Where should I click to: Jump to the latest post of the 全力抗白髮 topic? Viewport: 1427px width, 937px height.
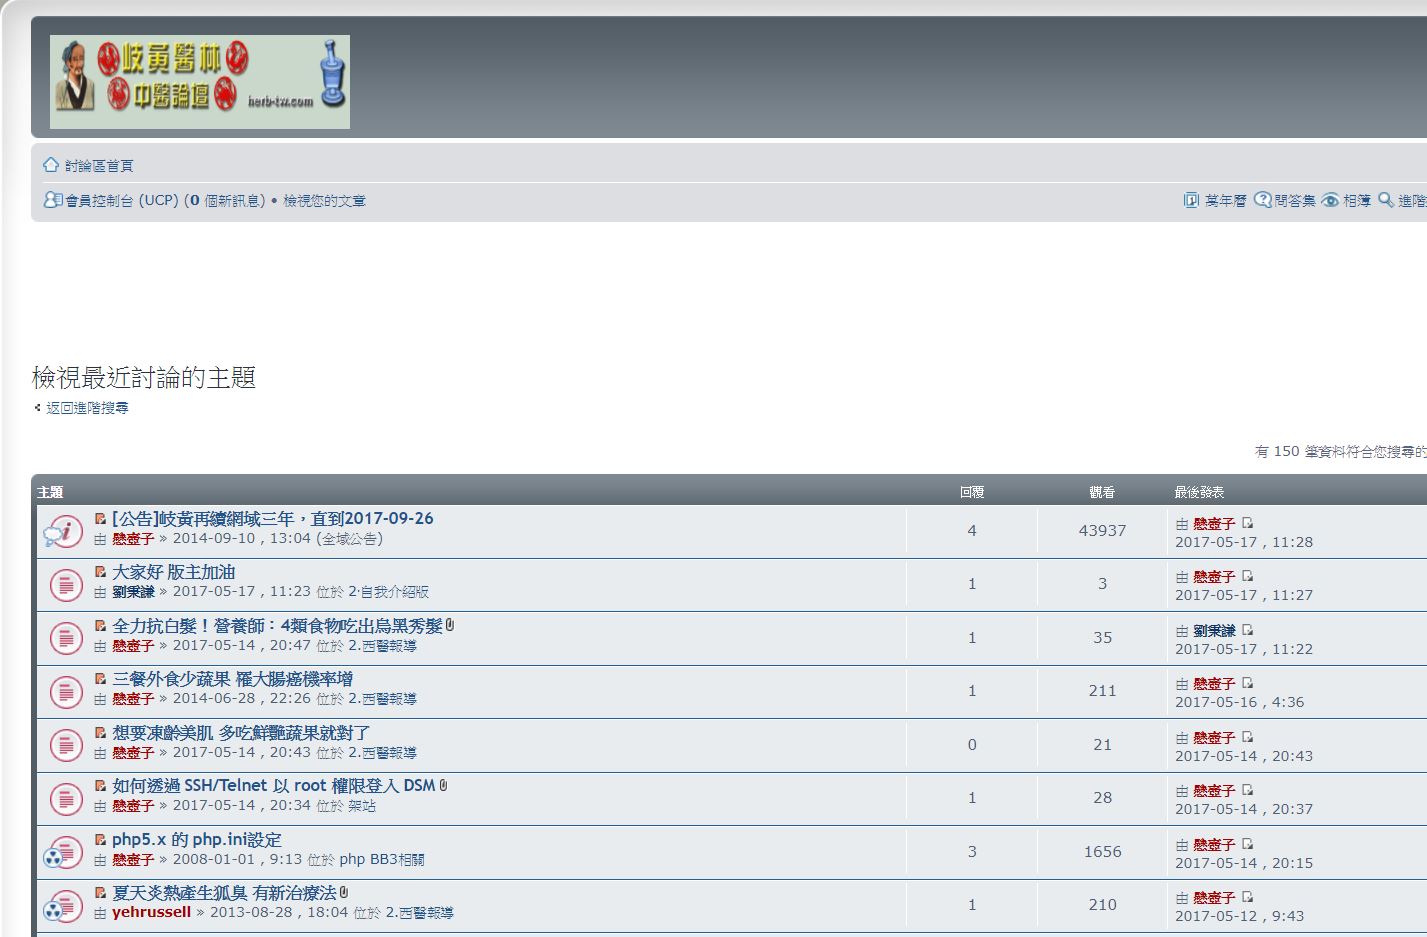[x=1247, y=631]
